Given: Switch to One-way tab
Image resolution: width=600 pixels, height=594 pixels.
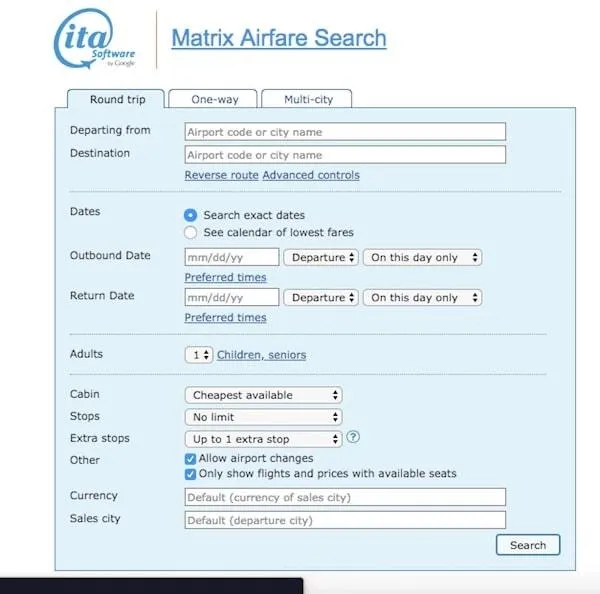Looking at the screenshot, I should coord(213,99).
